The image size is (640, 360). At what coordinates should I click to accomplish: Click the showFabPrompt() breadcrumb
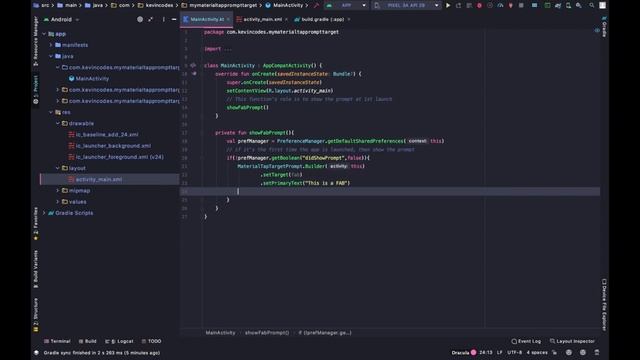(x=267, y=333)
